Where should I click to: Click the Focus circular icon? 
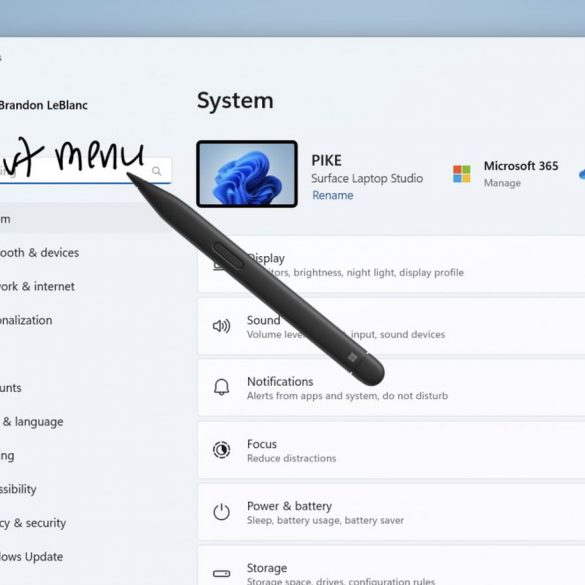(x=221, y=450)
